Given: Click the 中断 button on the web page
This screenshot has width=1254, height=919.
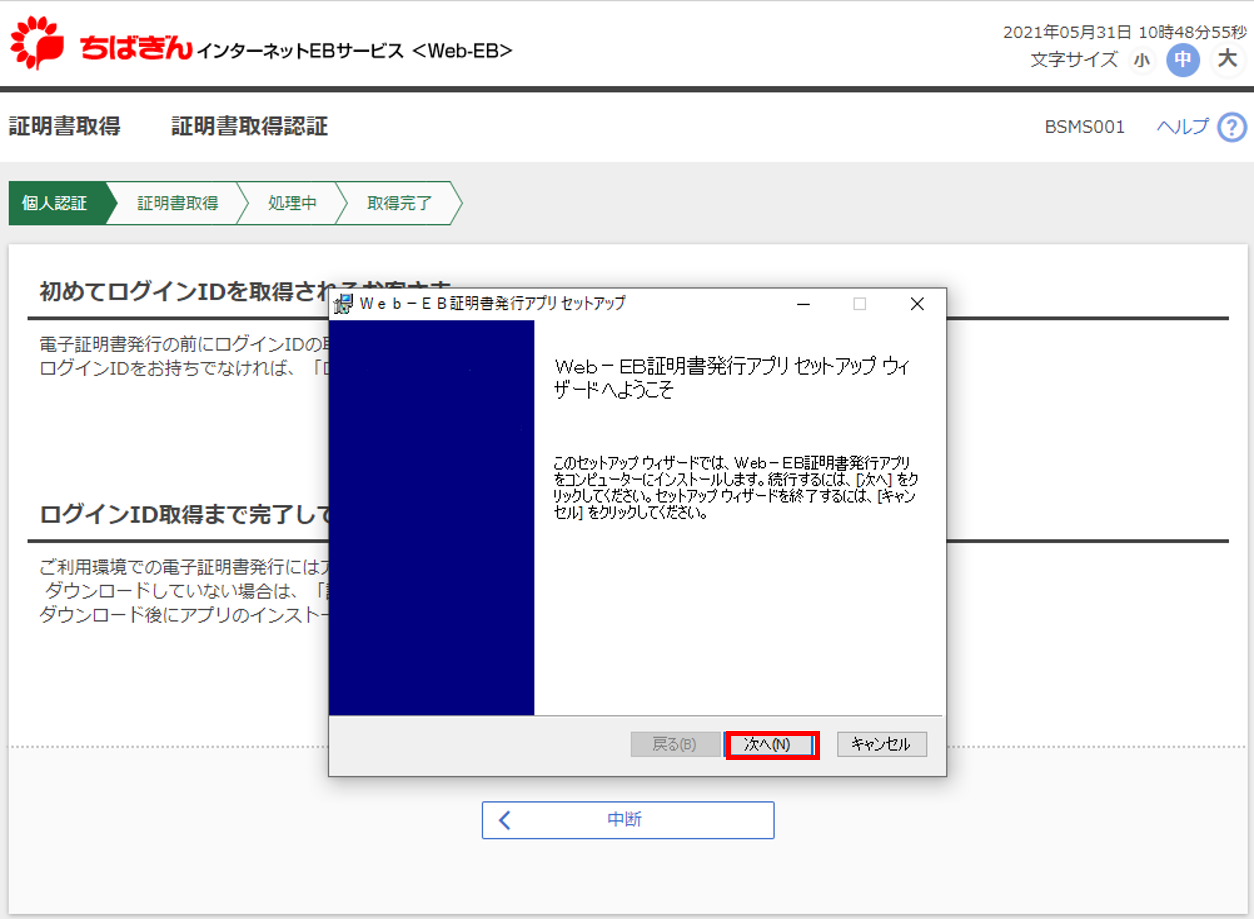Looking at the screenshot, I should 628,820.
